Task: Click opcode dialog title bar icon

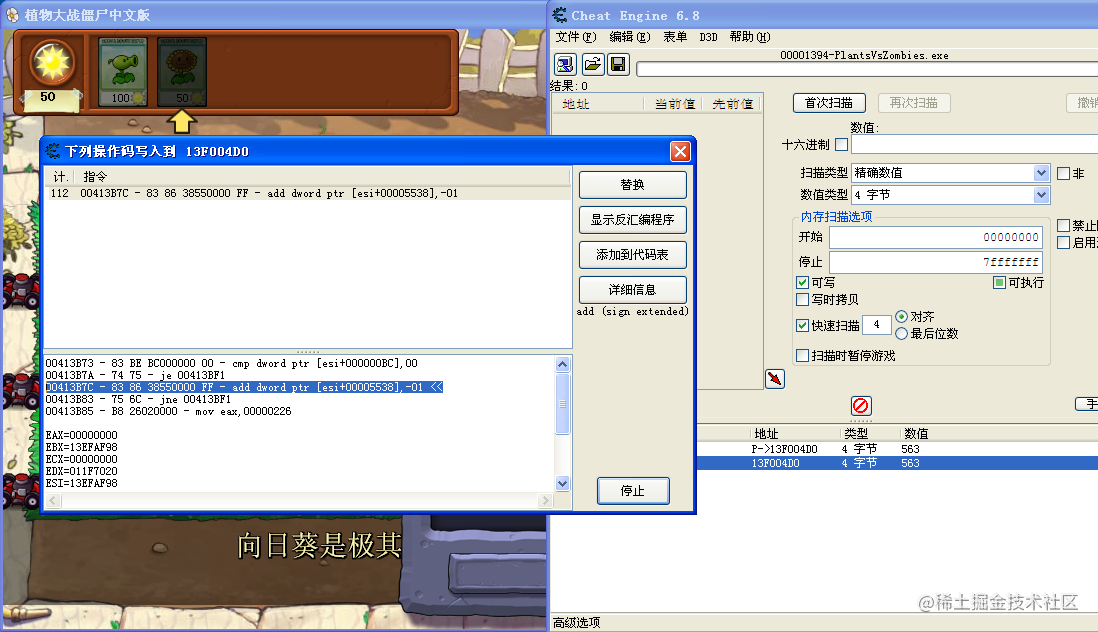Action: tap(53, 151)
